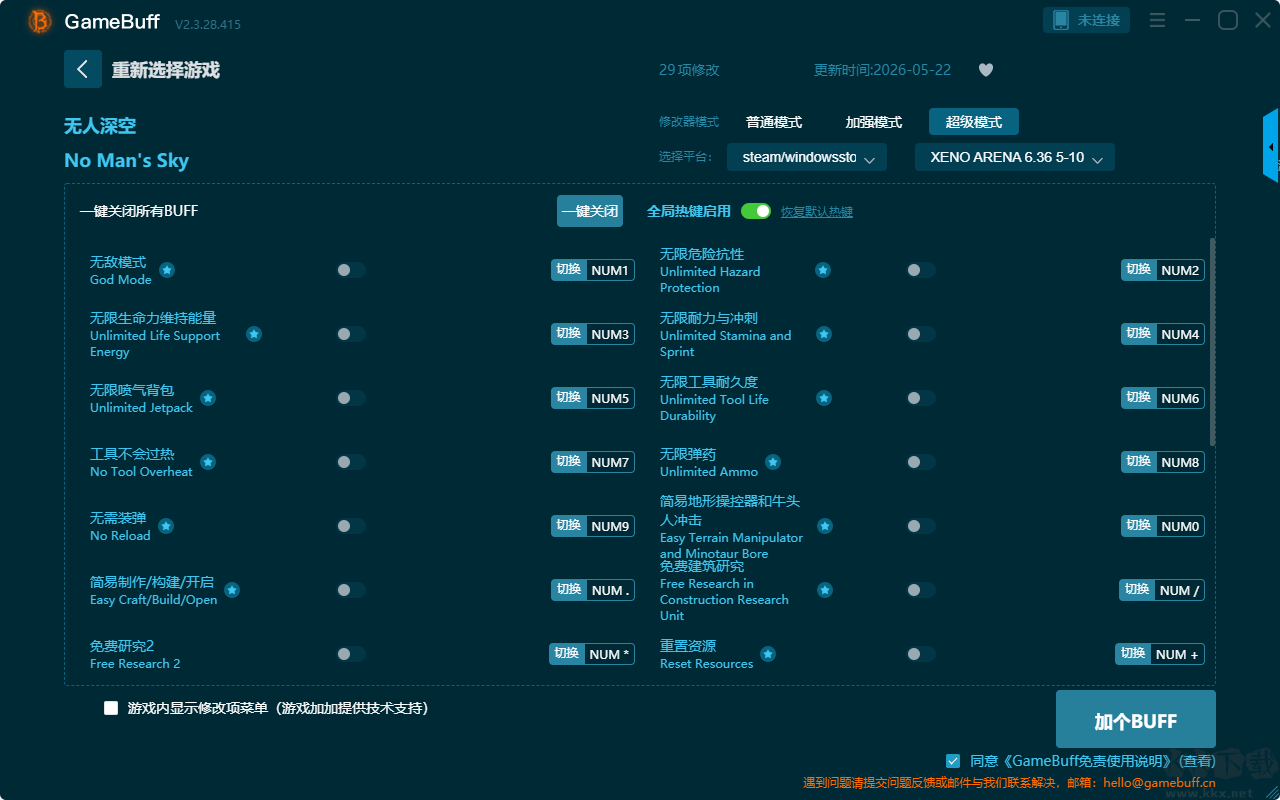Click the star beside God Mode
The height and width of the screenshot is (800, 1280).
[x=167, y=270]
